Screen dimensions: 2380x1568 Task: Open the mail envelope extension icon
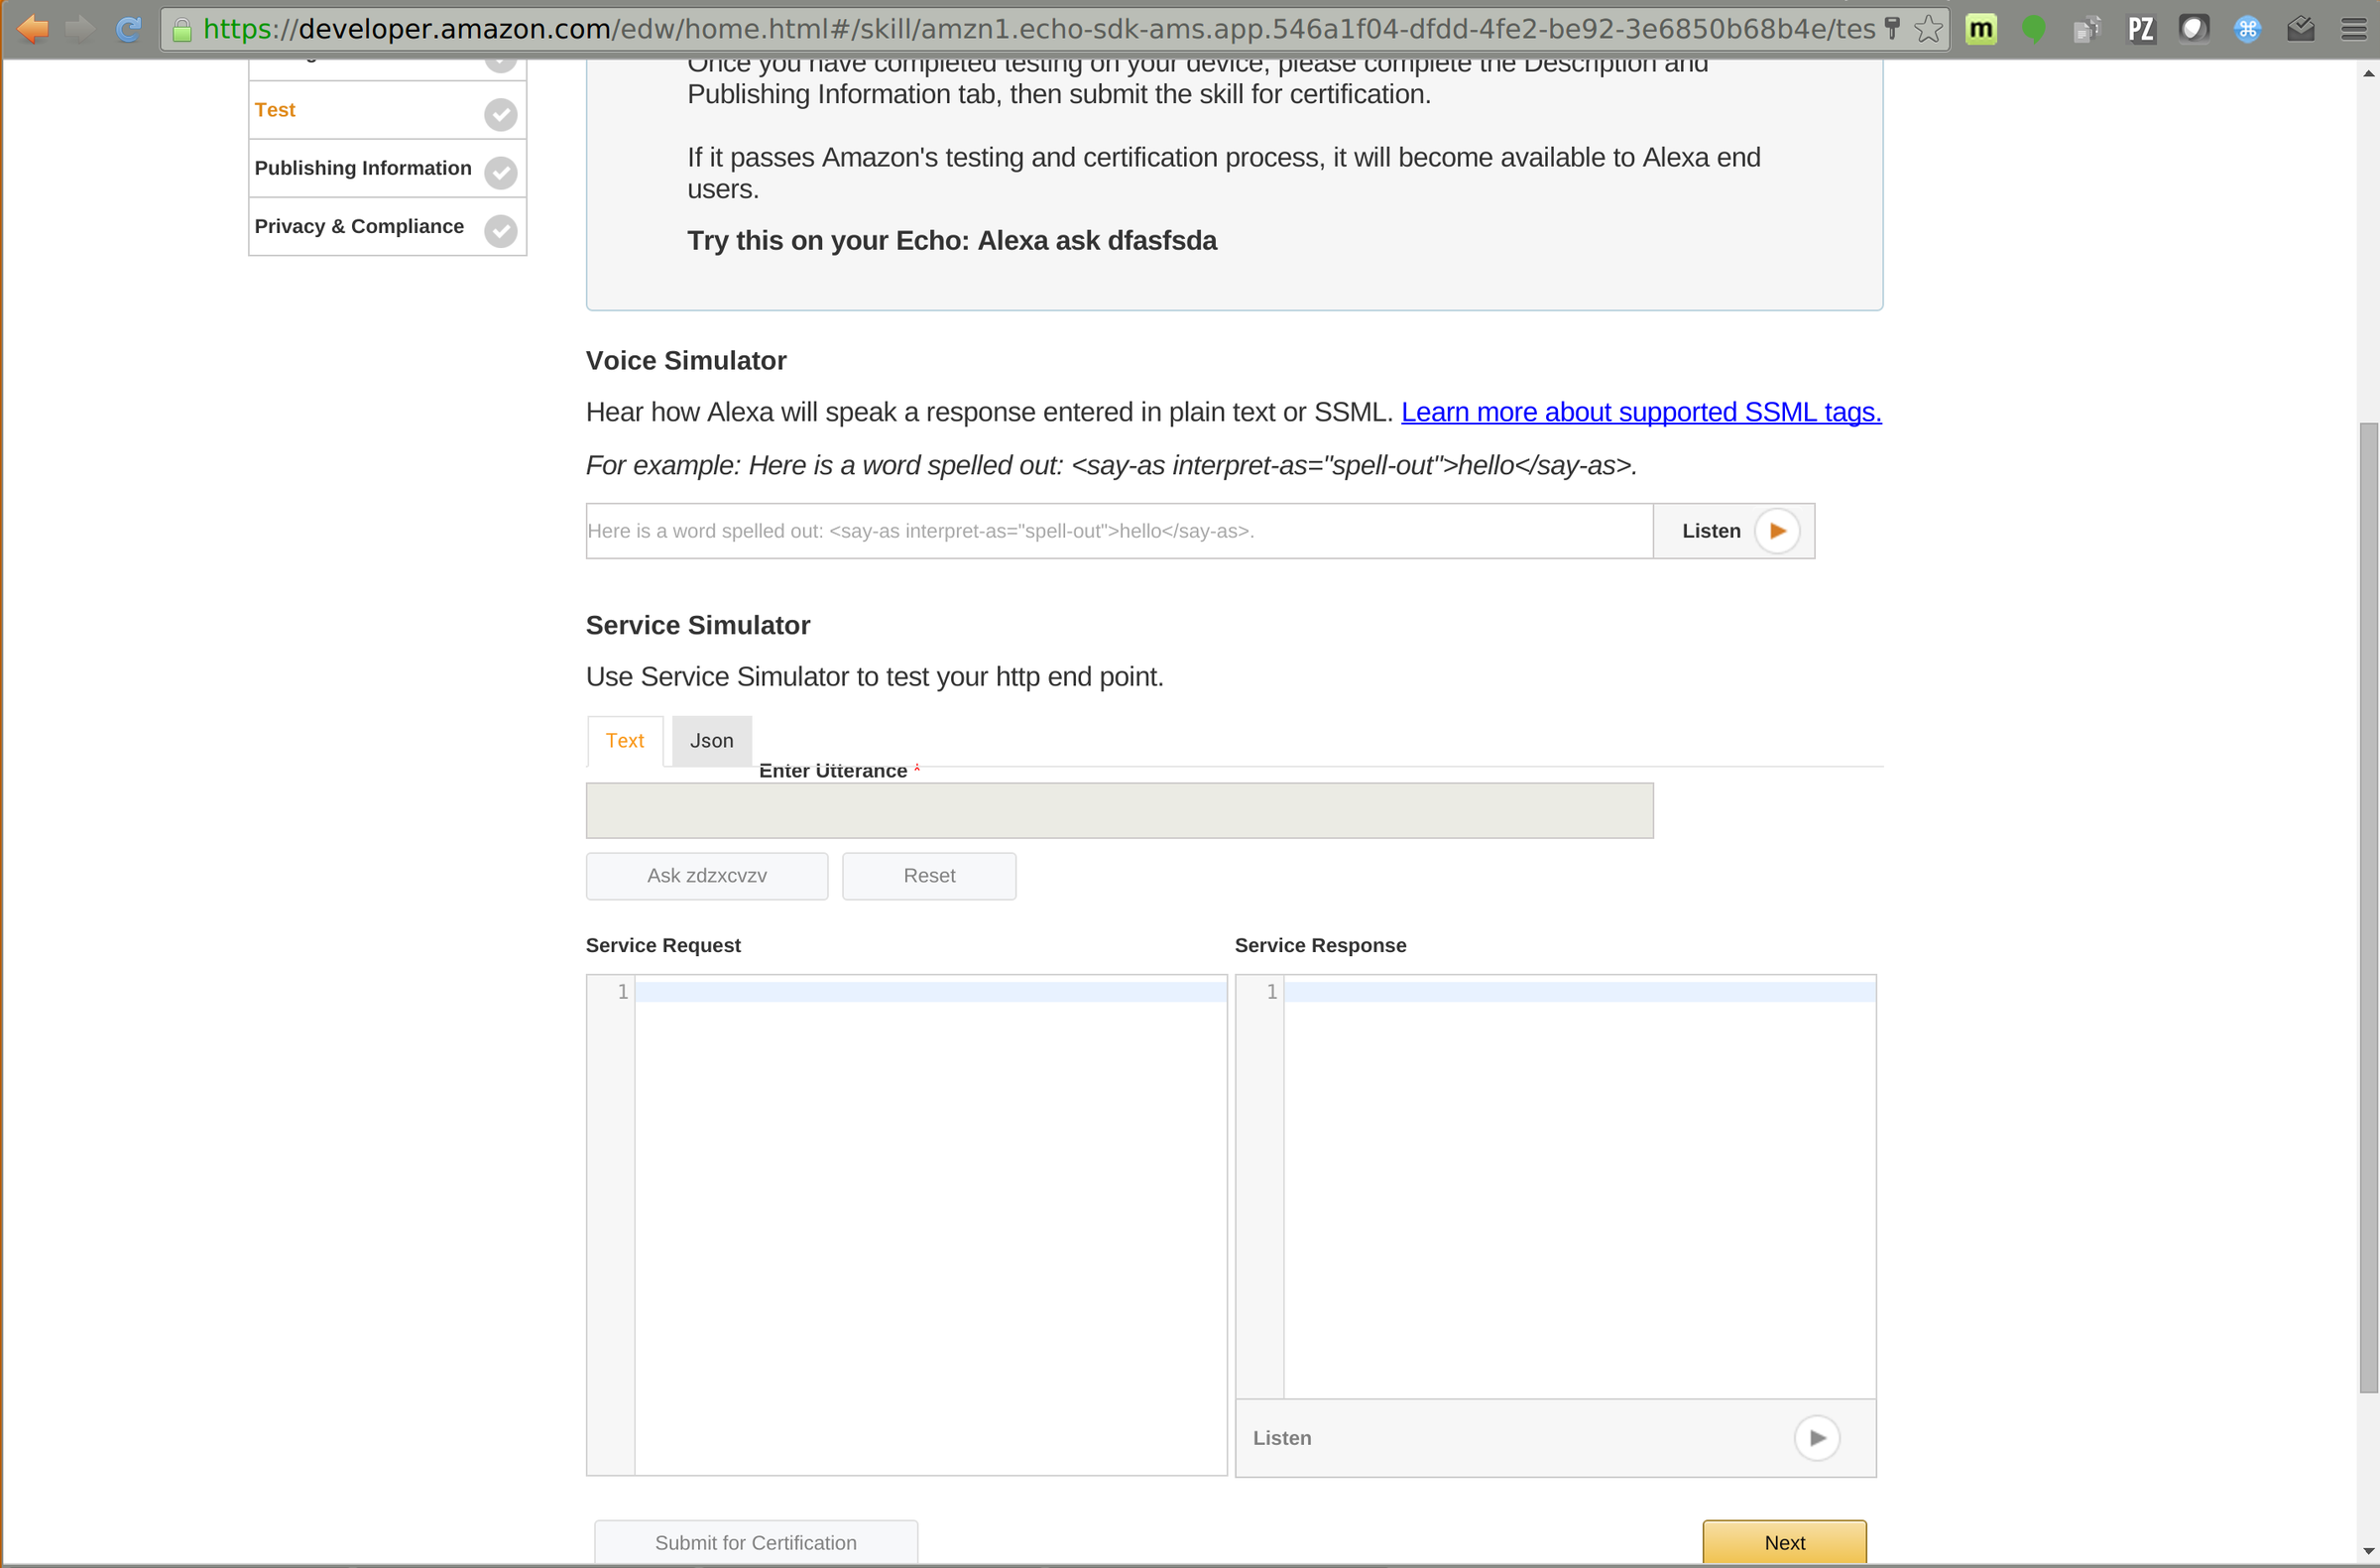(x=2300, y=29)
